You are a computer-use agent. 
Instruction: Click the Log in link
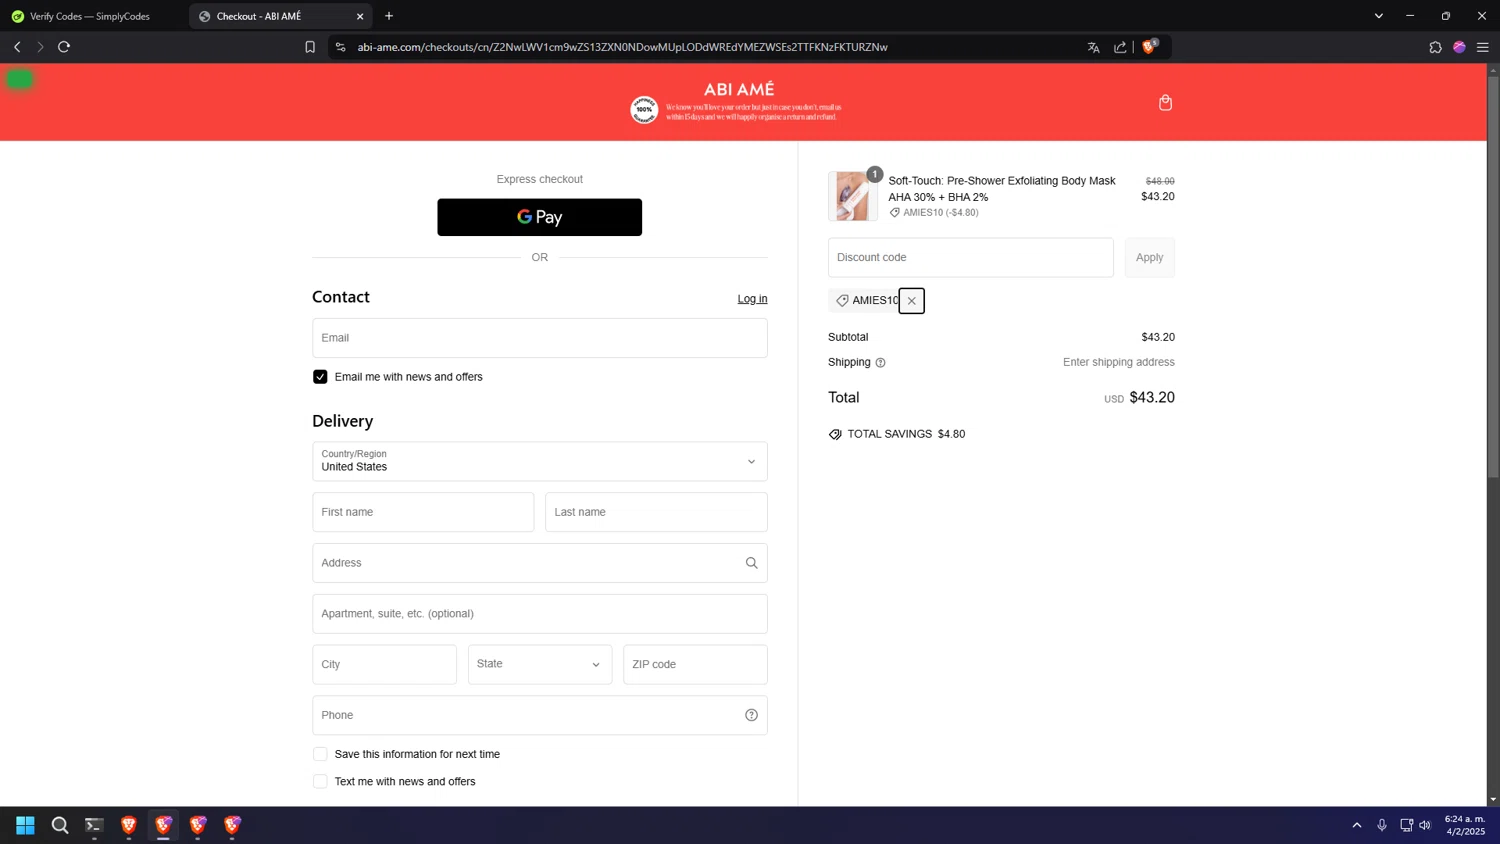(752, 299)
